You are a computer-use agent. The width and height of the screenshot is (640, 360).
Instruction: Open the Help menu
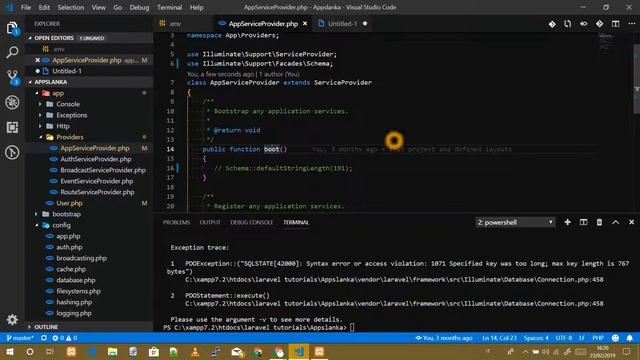(196, 7)
